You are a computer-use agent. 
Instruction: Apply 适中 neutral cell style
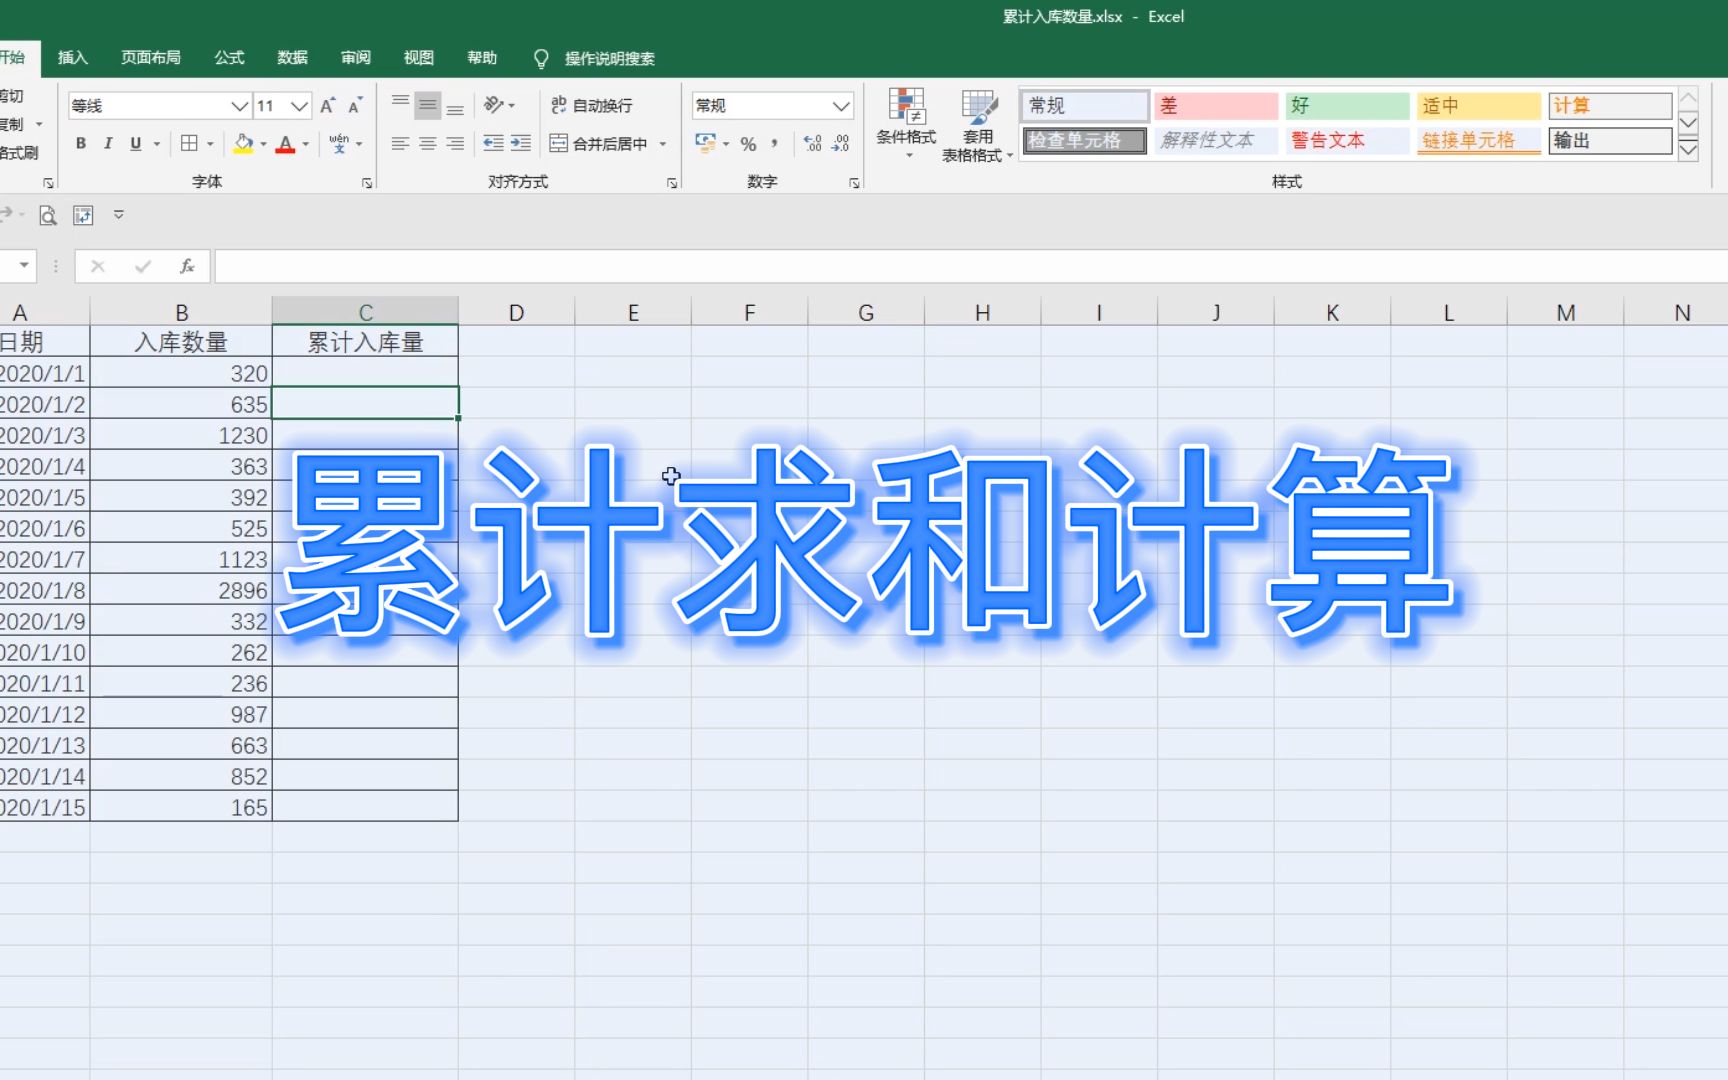point(1478,106)
